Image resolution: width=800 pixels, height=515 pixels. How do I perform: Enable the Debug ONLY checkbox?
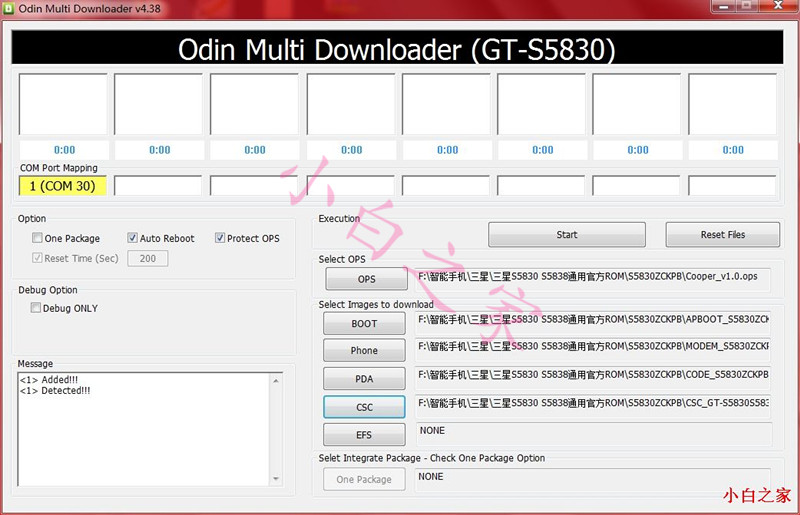pyautogui.click(x=36, y=308)
